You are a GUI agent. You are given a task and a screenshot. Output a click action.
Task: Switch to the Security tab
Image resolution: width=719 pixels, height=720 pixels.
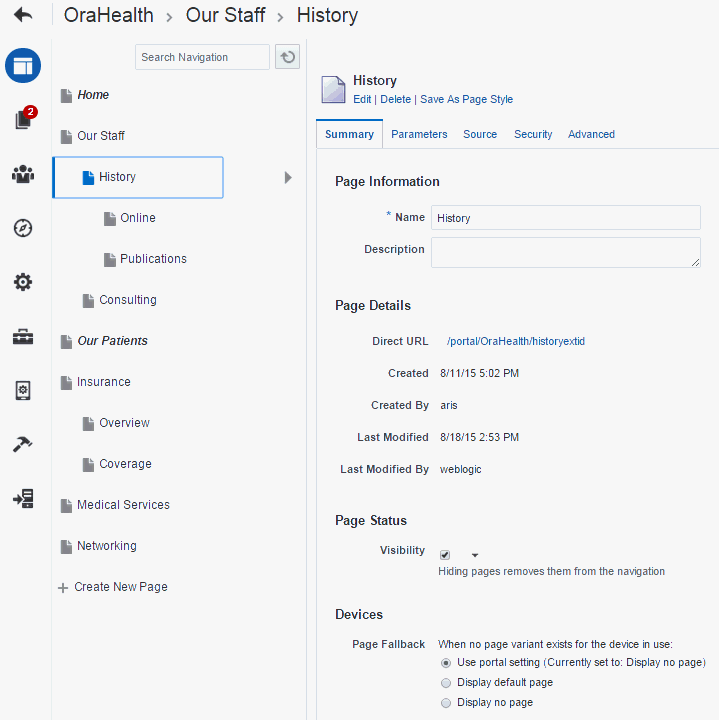click(533, 134)
